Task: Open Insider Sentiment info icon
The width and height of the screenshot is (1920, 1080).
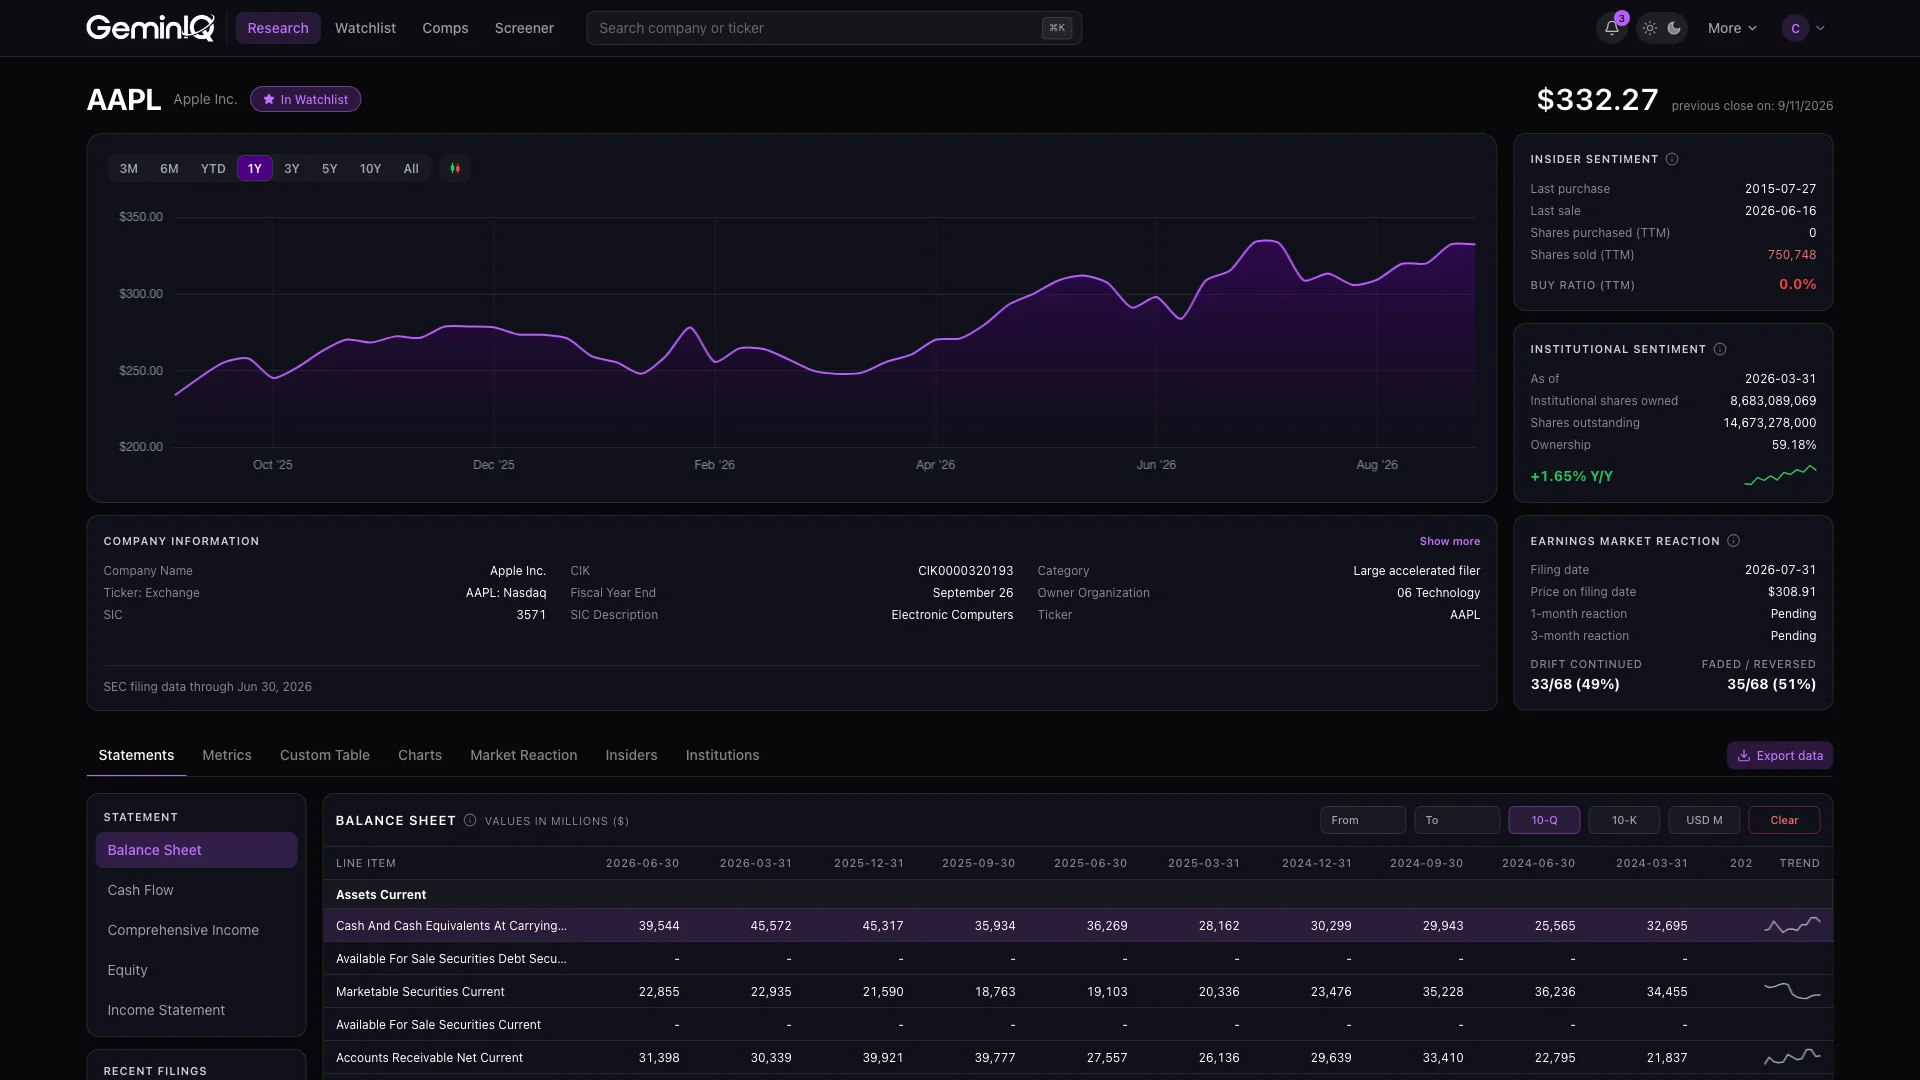Action: point(1672,159)
